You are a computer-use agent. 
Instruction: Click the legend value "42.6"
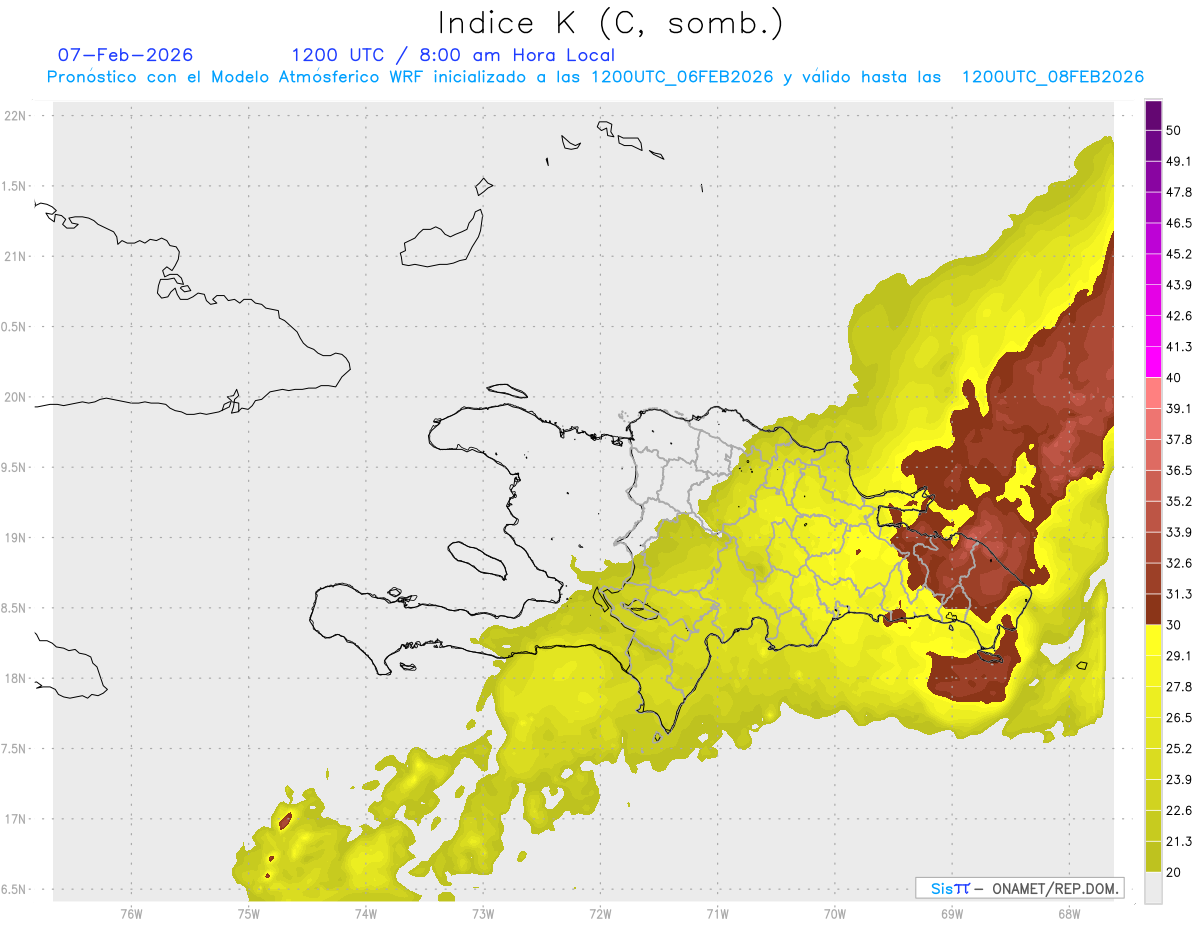point(1179,316)
